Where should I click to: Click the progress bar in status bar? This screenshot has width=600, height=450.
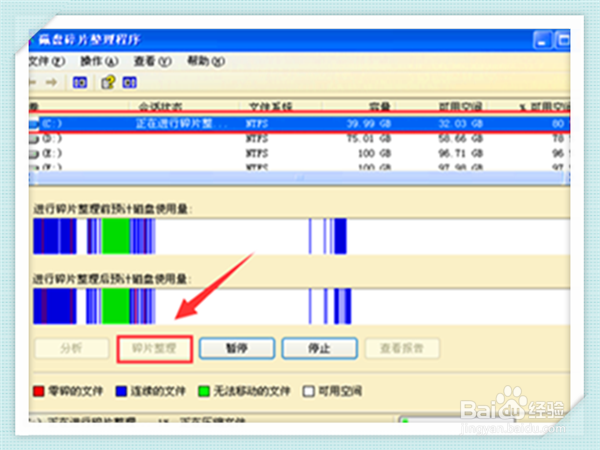pos(457,420)
